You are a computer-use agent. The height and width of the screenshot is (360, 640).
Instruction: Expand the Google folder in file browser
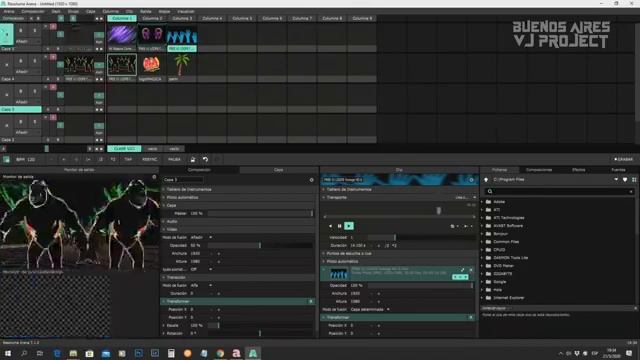[x=482, y=282]
